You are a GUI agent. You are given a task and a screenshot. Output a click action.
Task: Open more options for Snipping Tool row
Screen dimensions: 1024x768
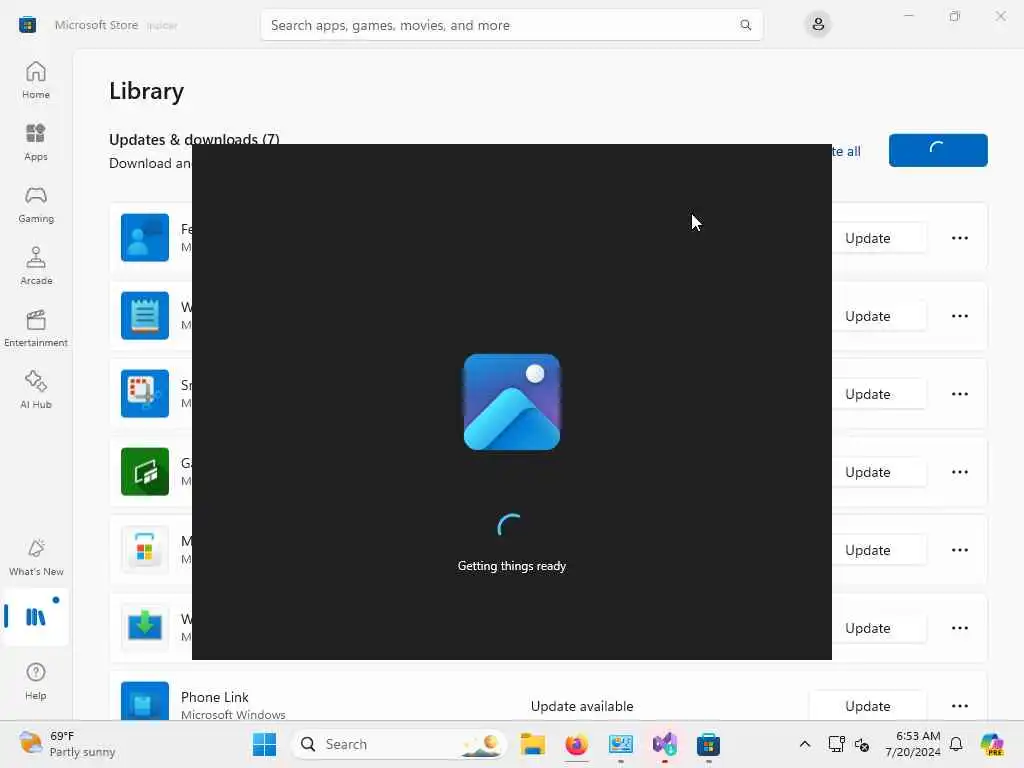(x=959, y=394)
